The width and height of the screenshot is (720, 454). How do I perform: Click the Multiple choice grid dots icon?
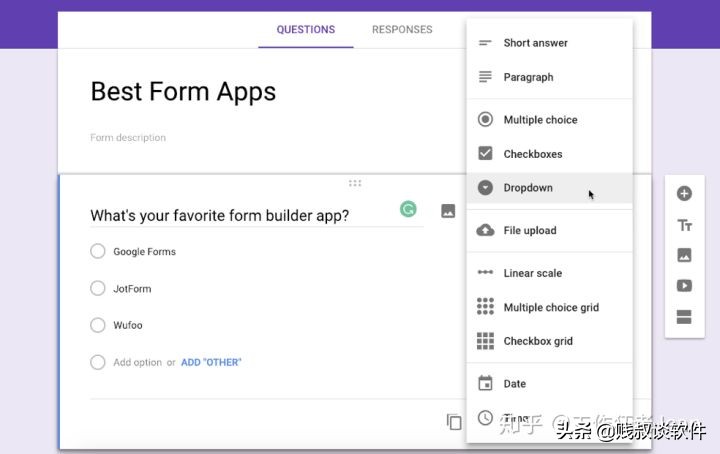pos(485,306)
